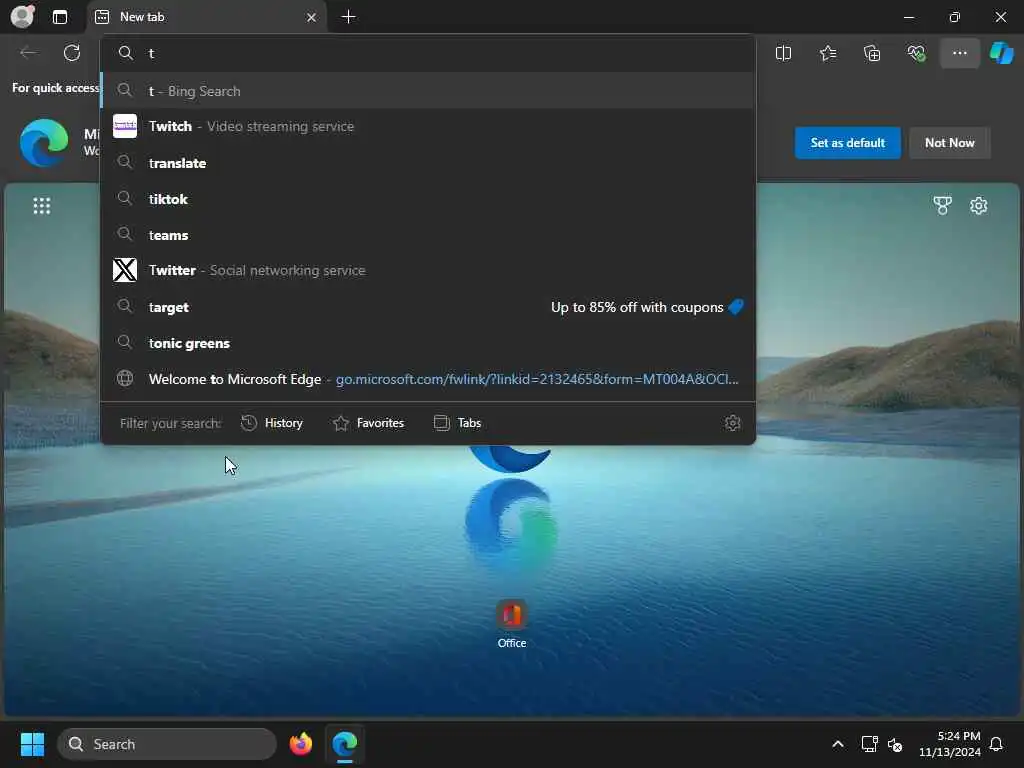1024x768 pixels.
Task: Filter search by History
Action: point(272,423)
